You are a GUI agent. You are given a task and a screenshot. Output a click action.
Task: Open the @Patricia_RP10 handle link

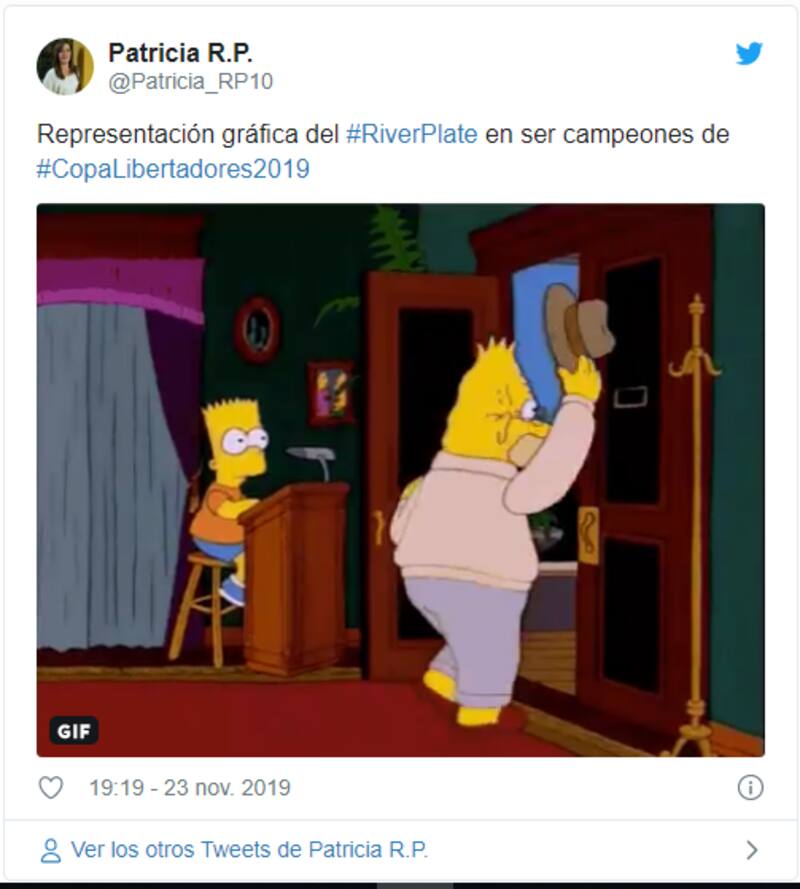coord(191,82)
